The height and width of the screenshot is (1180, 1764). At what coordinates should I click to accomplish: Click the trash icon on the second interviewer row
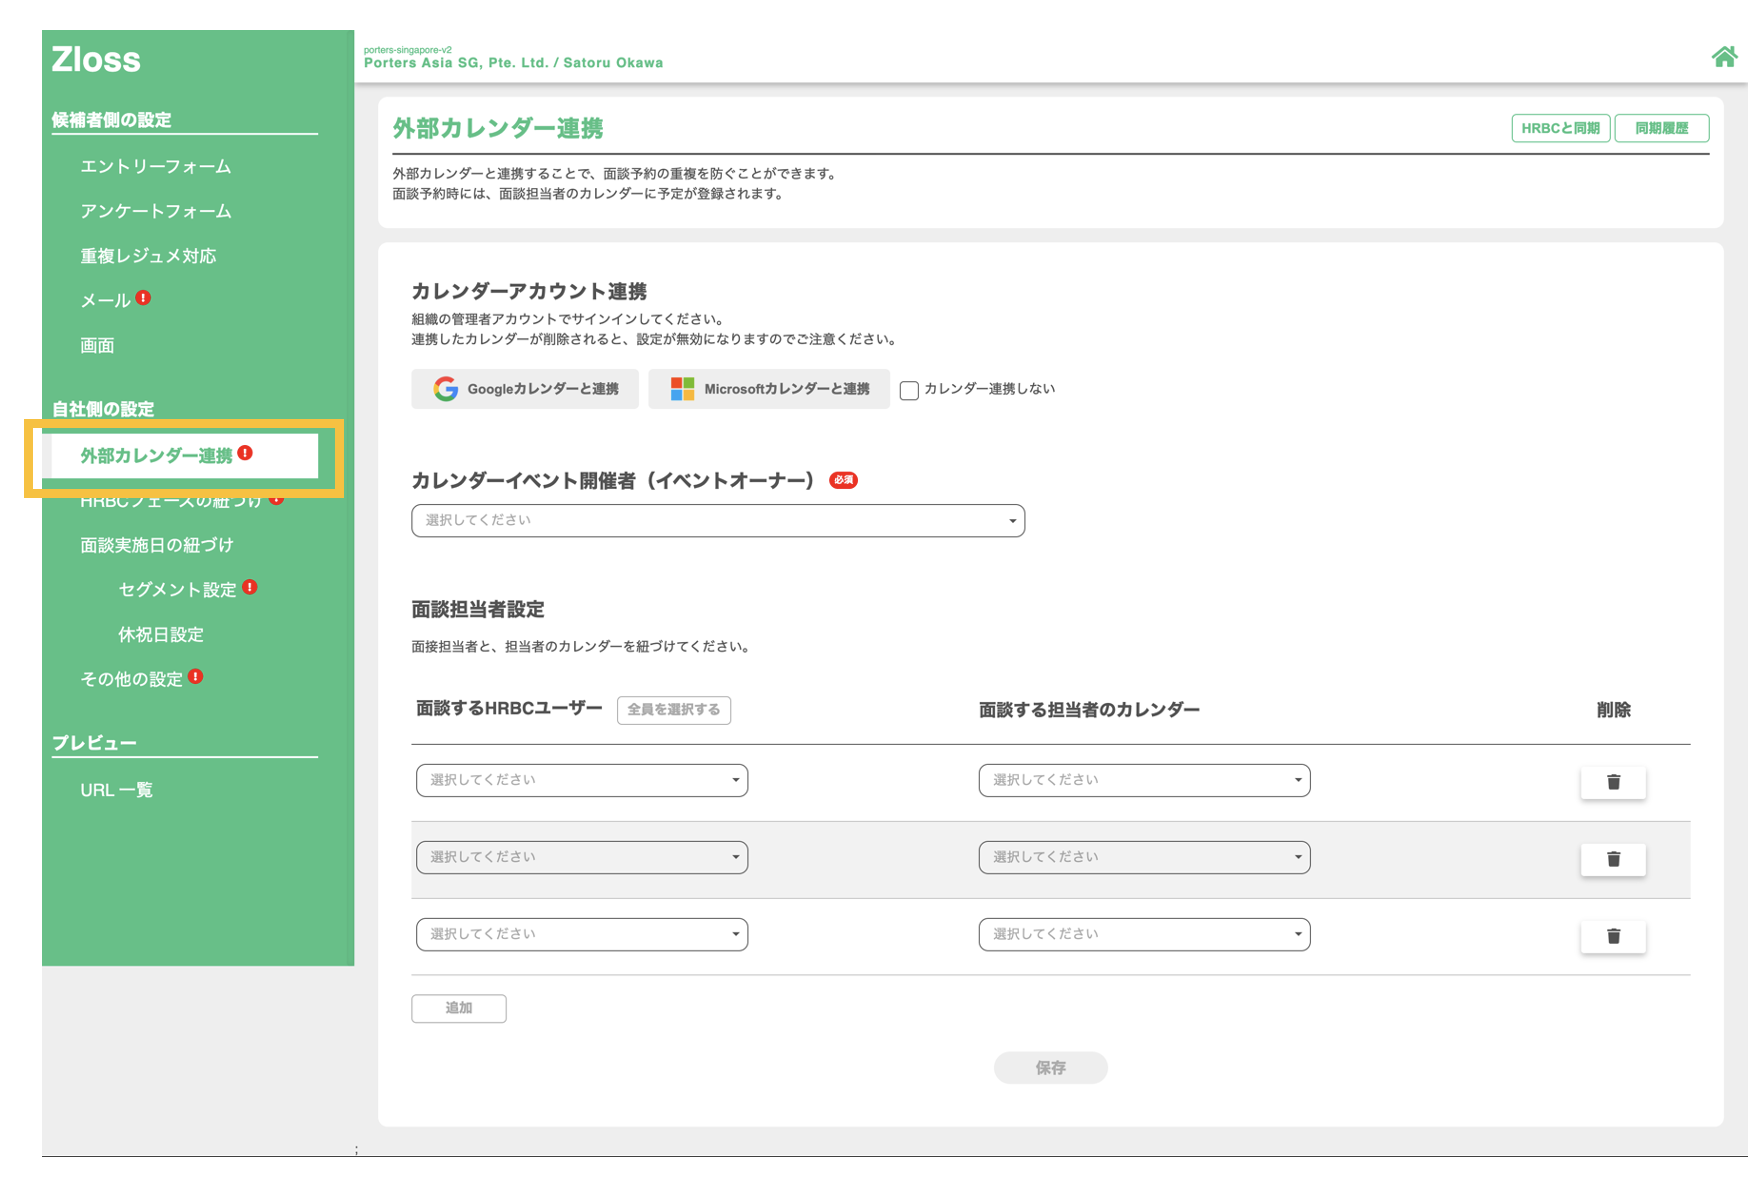pyautogui.click(x=1612, y=859)
